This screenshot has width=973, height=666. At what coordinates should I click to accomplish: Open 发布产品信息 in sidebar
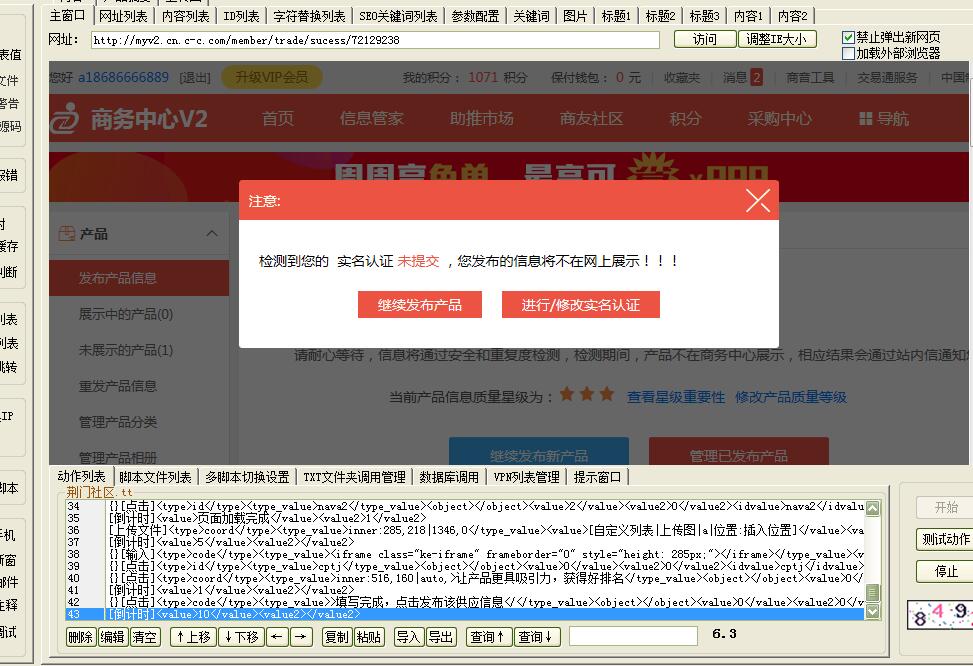(139, 278)
